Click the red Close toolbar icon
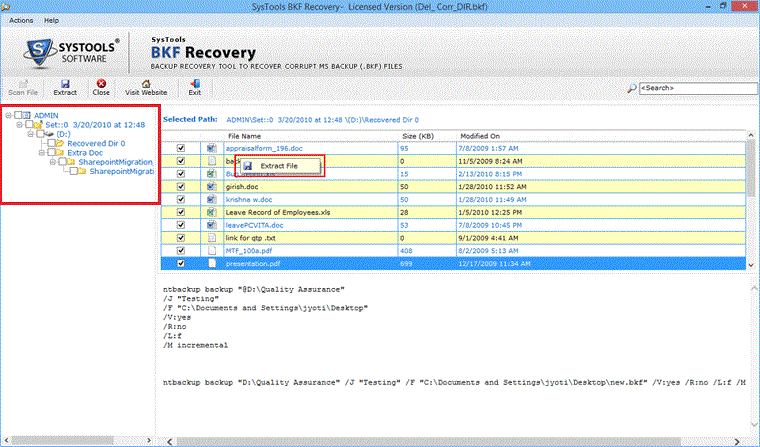 click(x=101, y=84)
